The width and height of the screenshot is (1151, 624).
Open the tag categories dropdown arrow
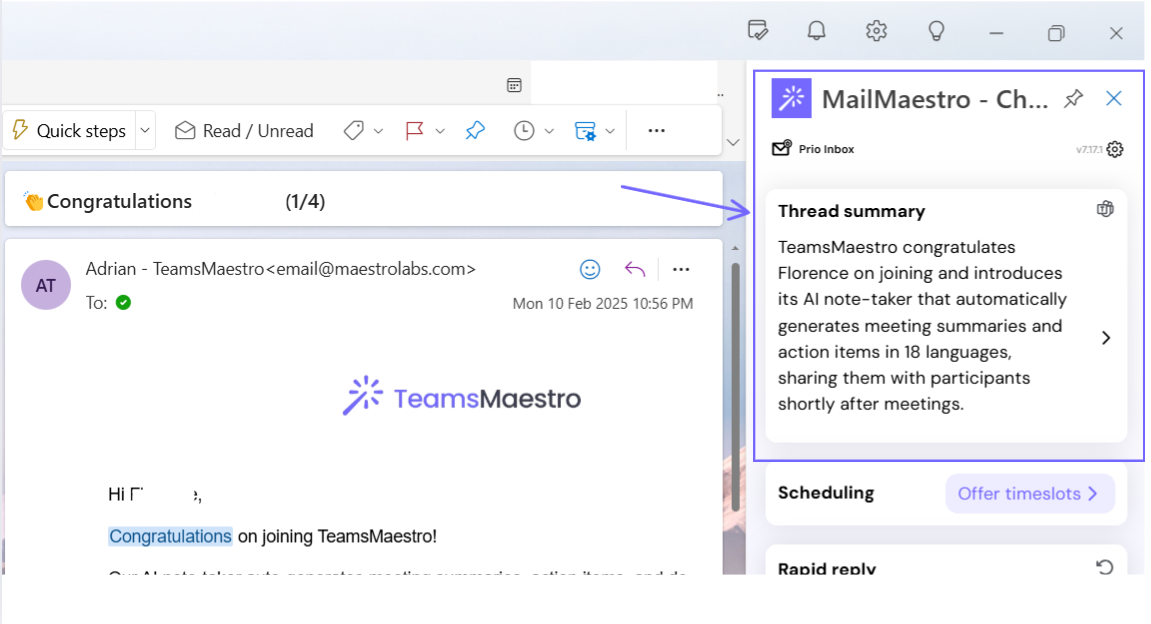click(379, 131)
